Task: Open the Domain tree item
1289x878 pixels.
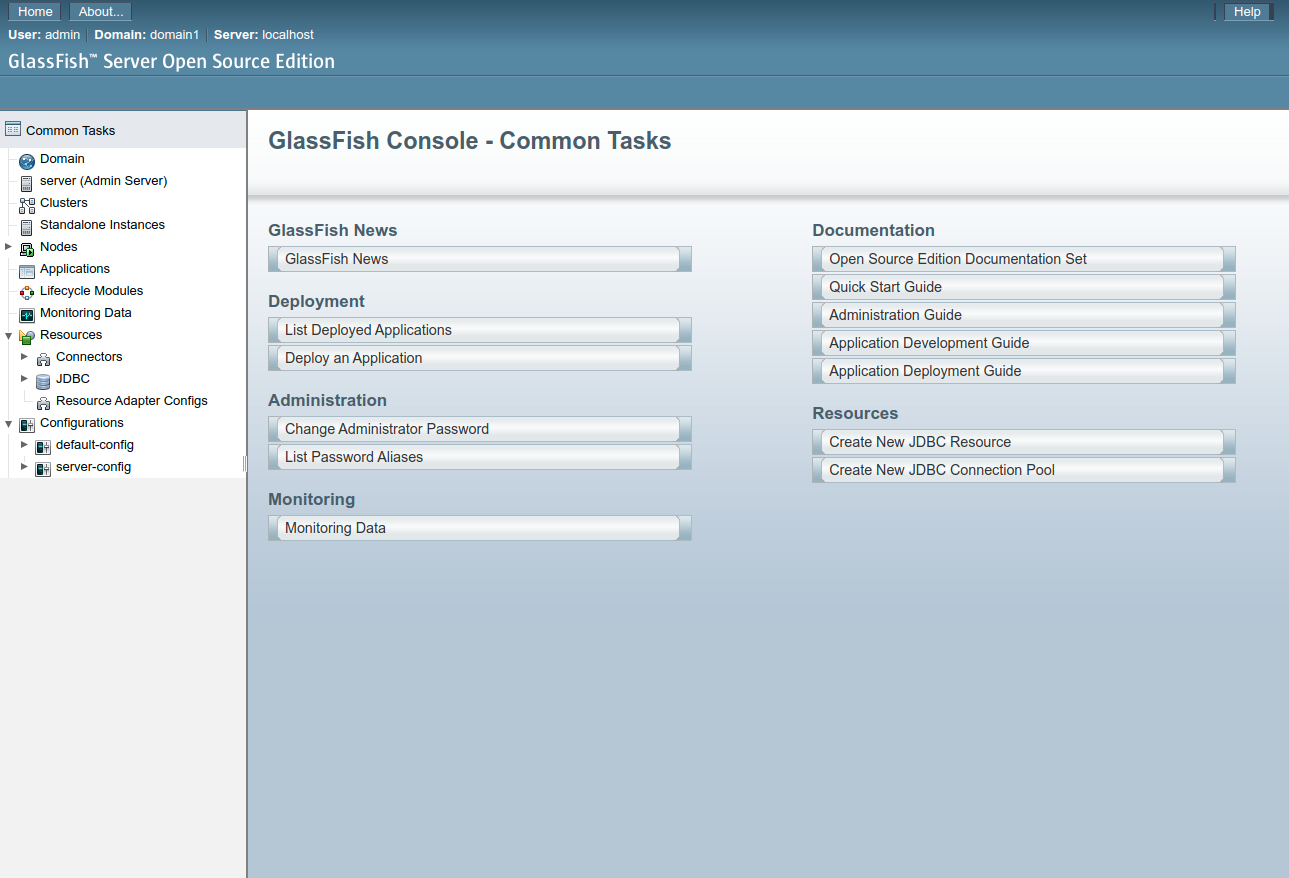Action: [62, 158]
